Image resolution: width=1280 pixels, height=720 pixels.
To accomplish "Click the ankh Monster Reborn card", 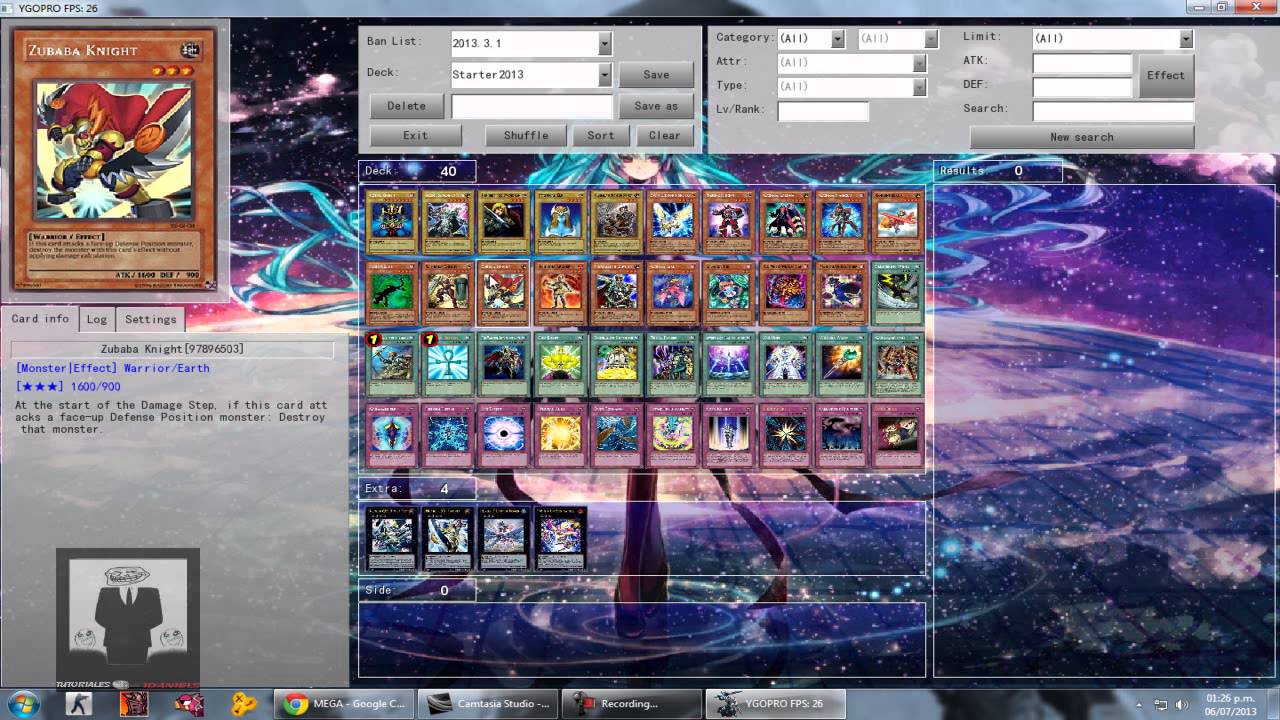I will coord(448,365).
